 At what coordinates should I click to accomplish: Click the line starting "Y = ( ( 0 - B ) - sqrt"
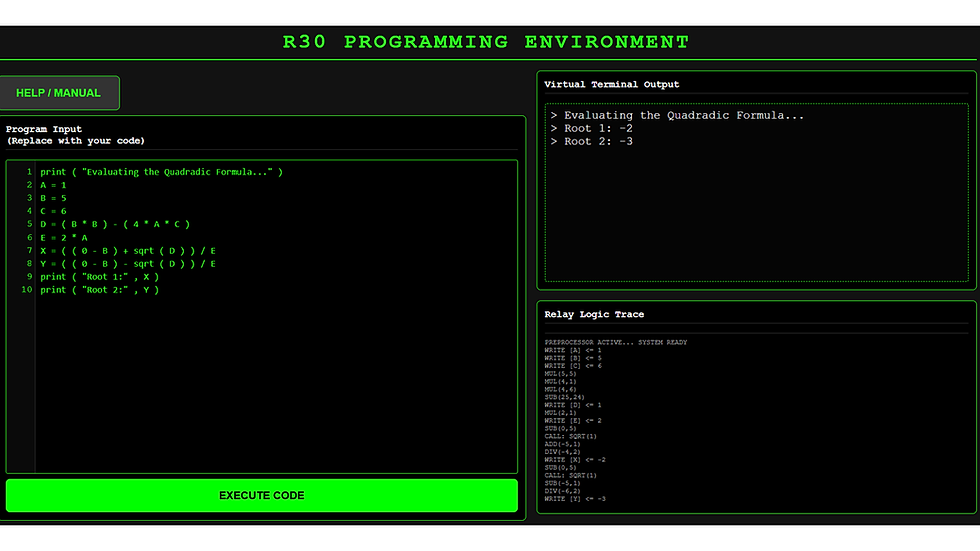coord(128,264)
